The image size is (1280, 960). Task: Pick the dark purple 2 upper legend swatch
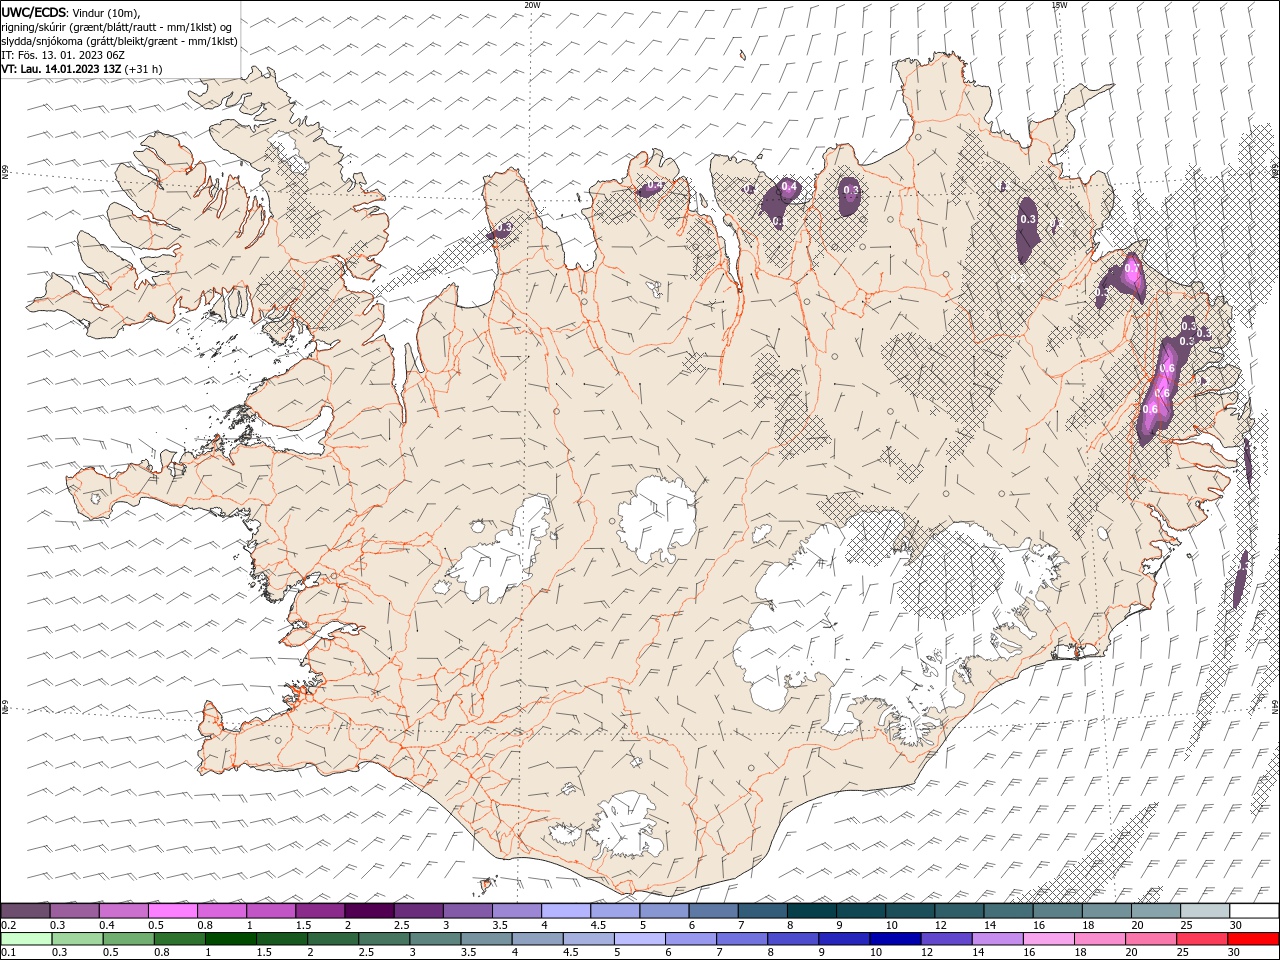click(x=369, y=910)
